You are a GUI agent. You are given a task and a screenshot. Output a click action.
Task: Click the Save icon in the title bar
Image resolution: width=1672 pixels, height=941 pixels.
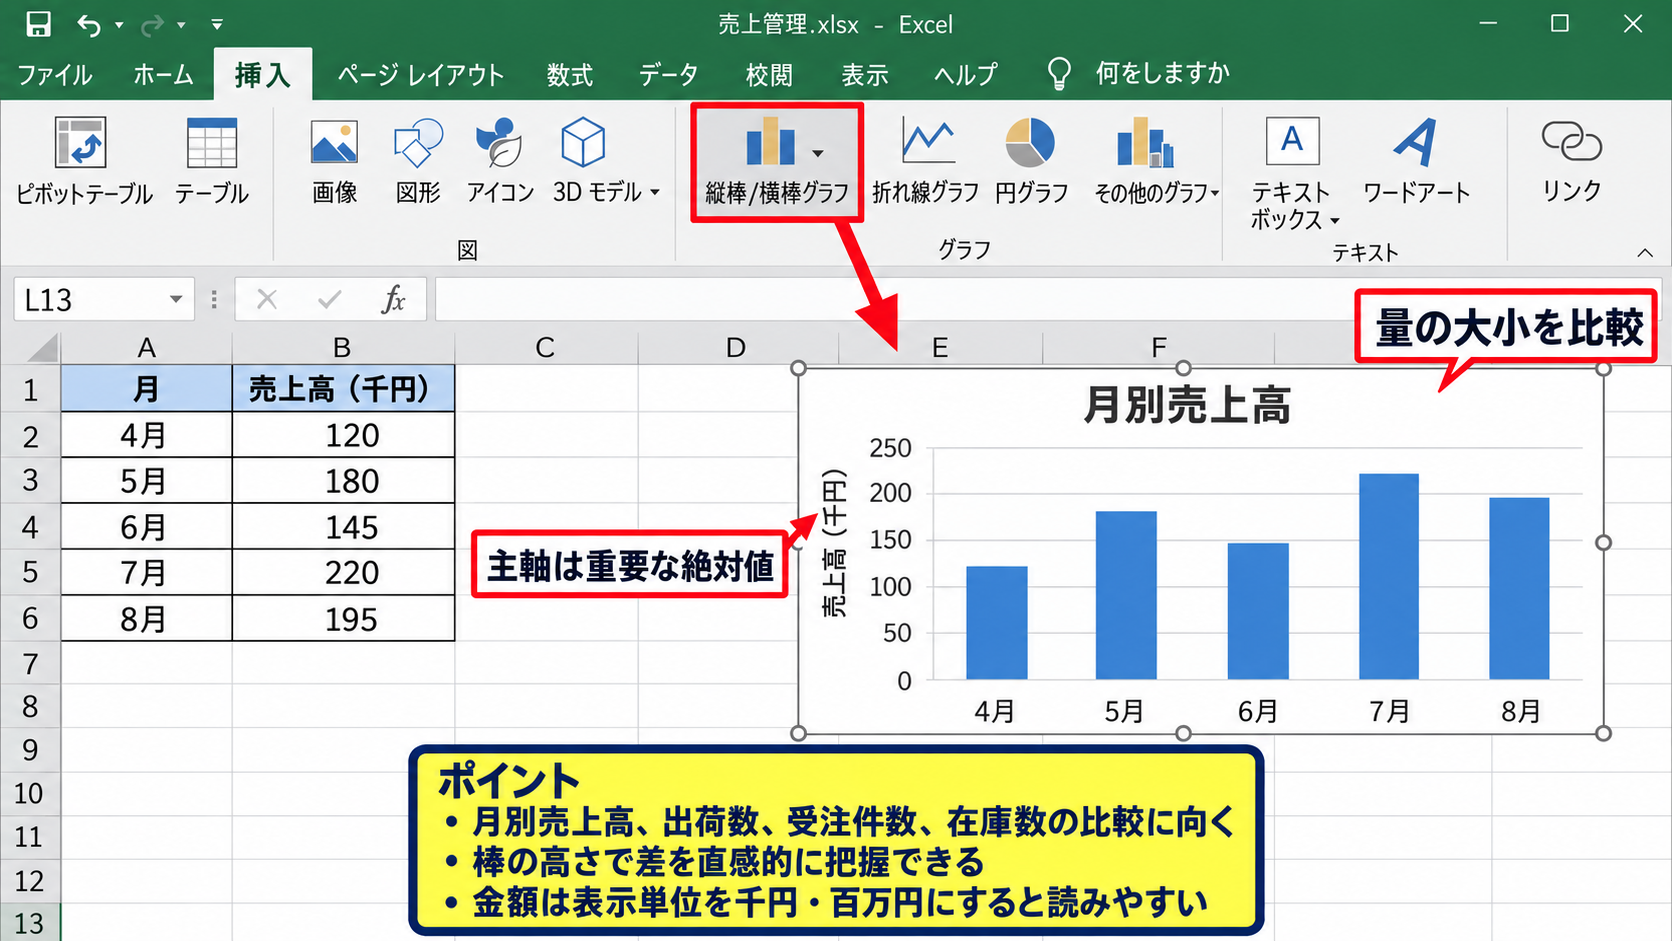tap(38, 24)
